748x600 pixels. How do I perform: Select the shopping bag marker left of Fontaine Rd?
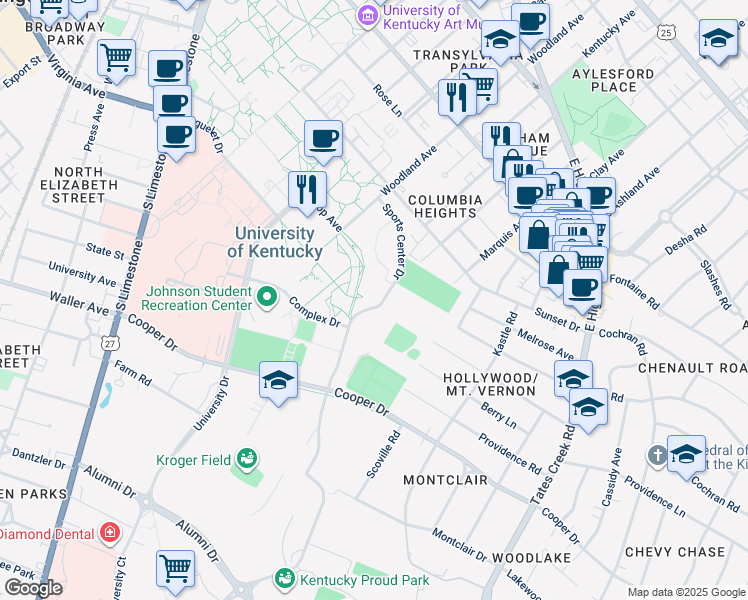coord(556,271)
